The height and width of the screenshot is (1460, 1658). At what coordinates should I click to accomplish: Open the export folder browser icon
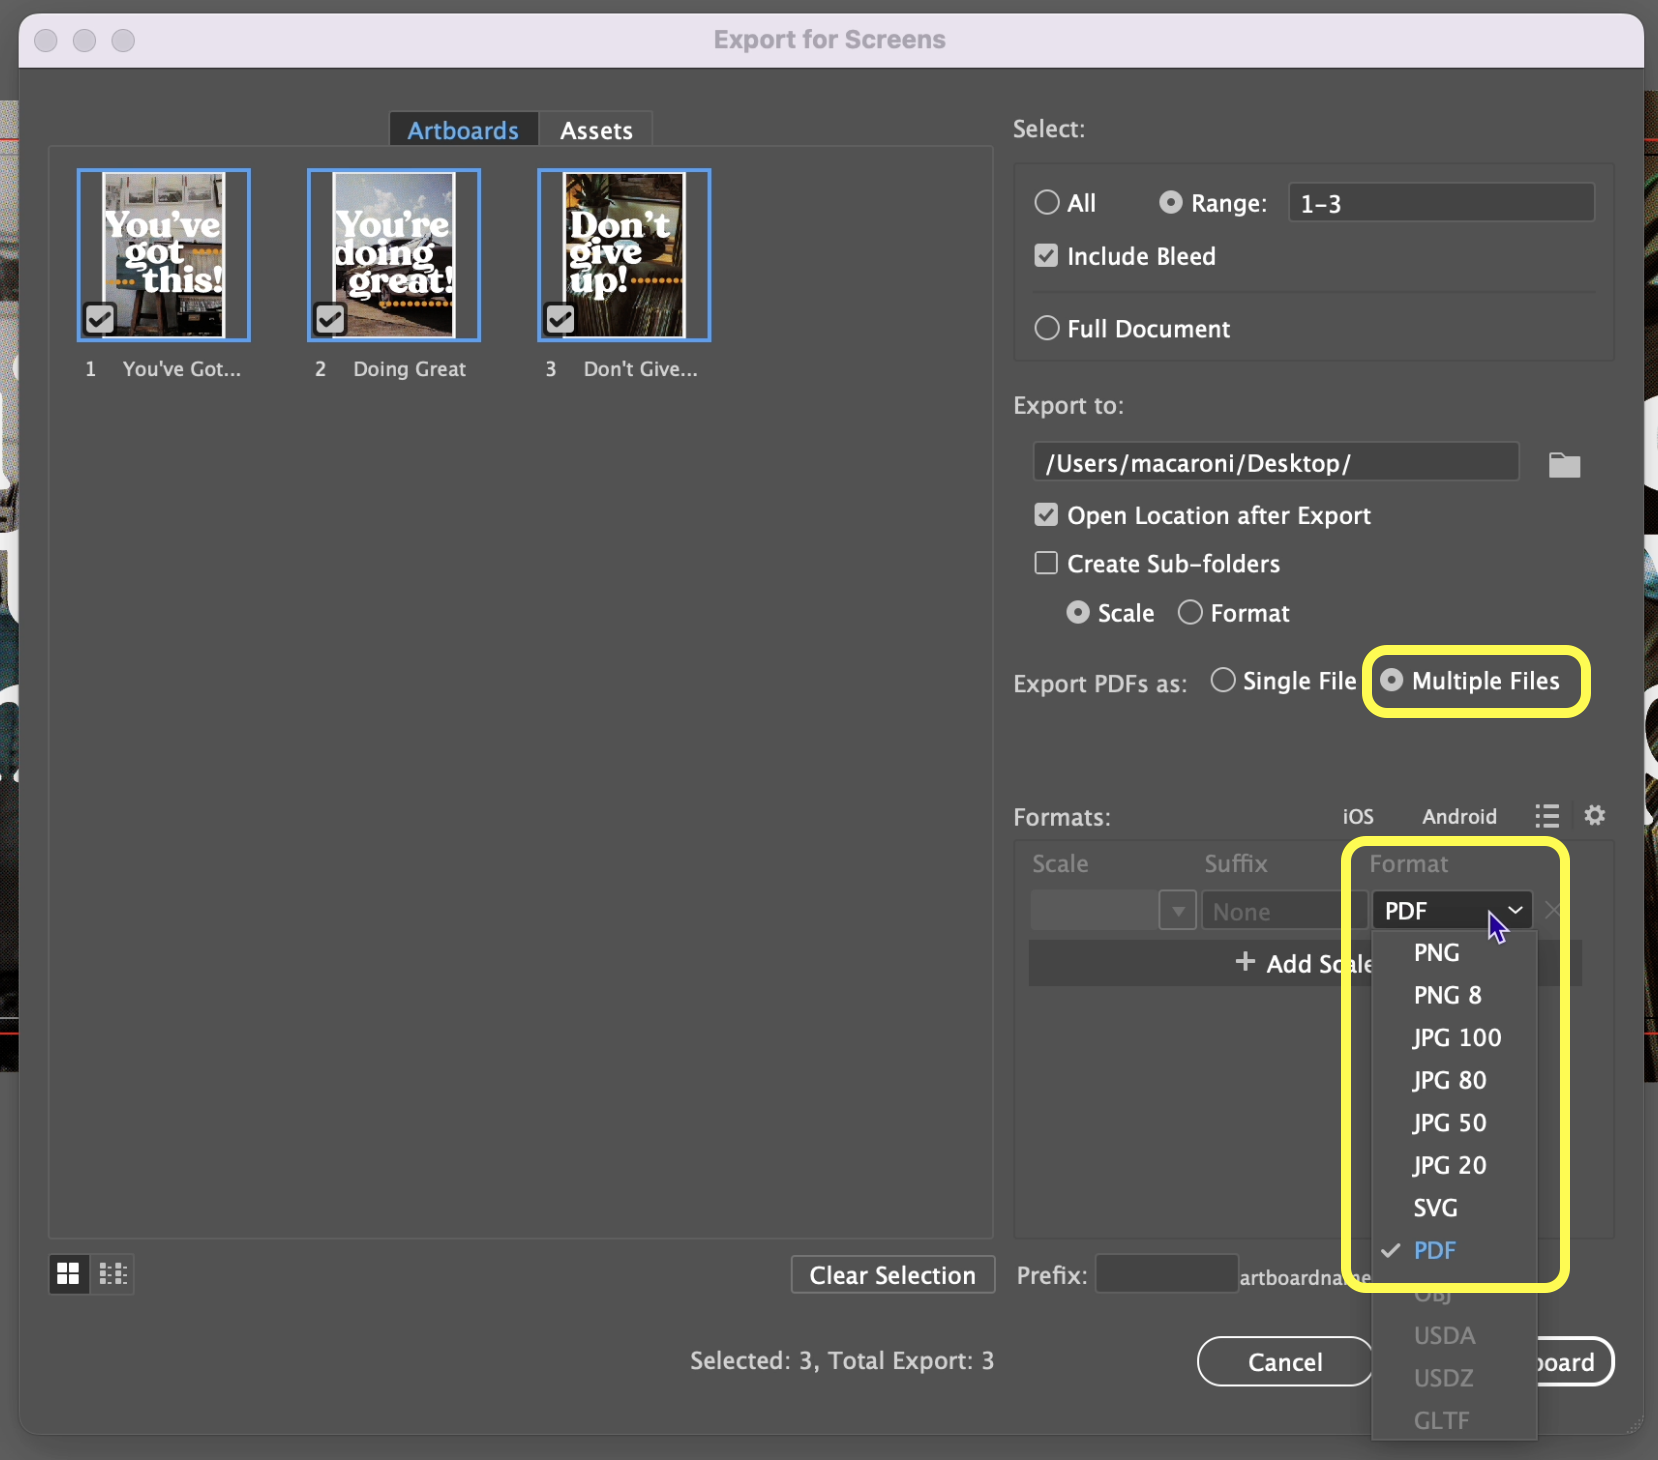tap(1564, 465)
